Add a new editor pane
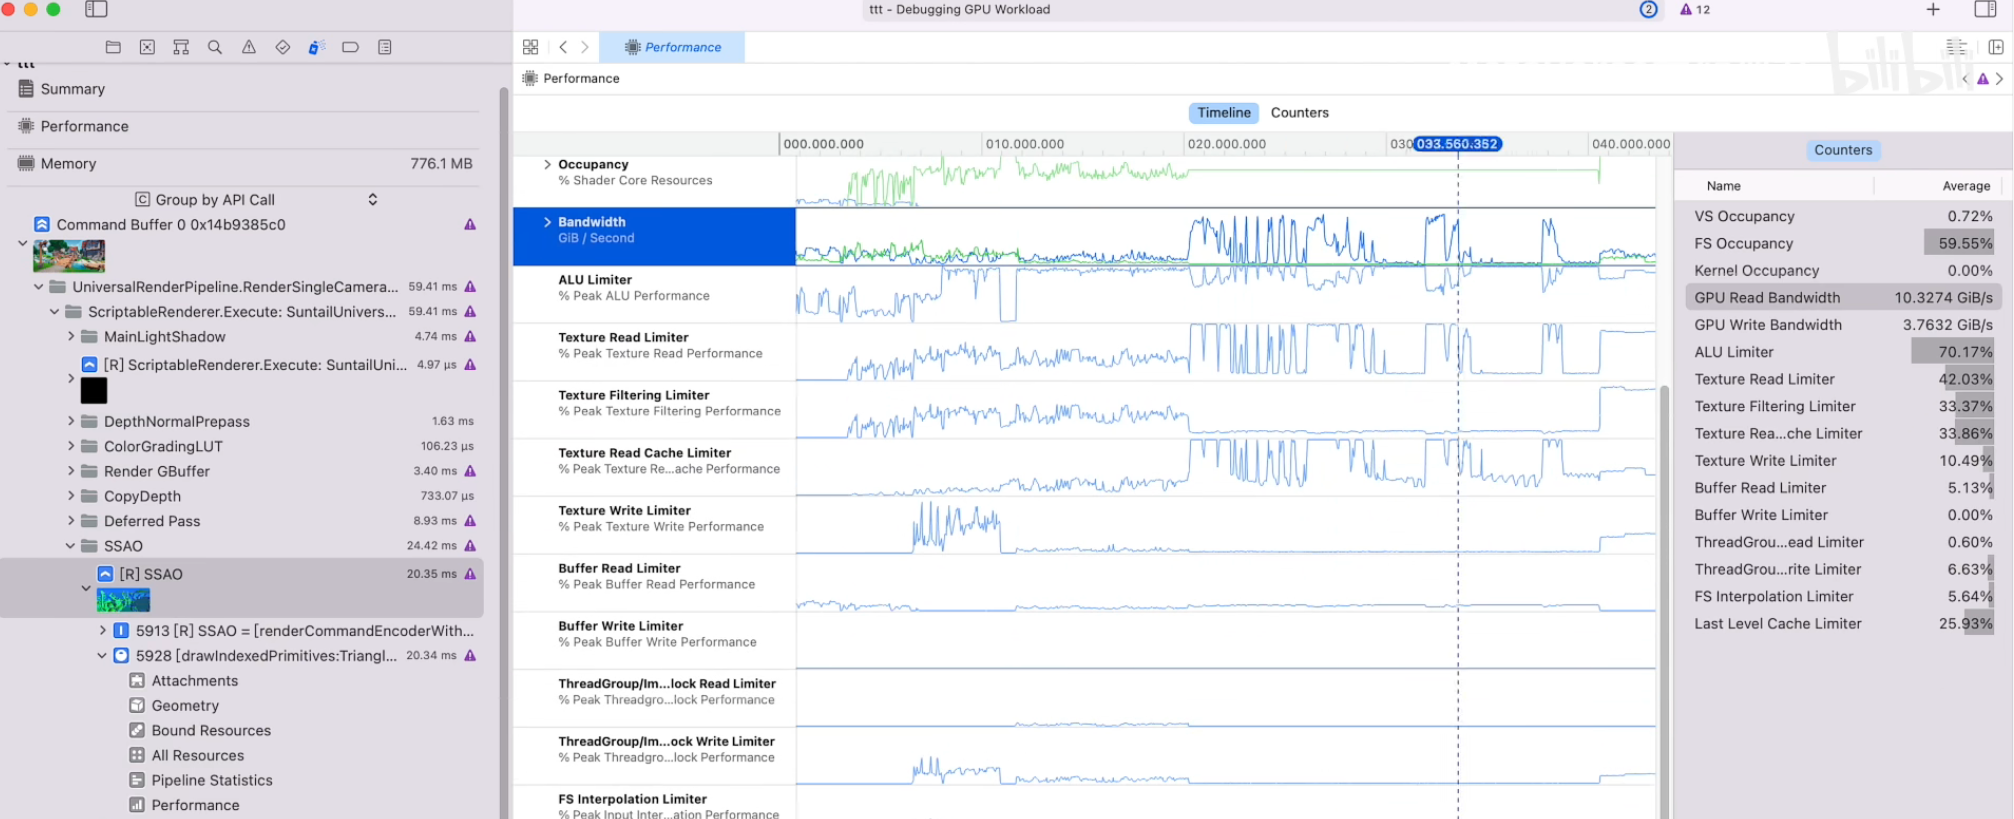Screen dimensions: 2014x819 click(x=1996, y=47)
